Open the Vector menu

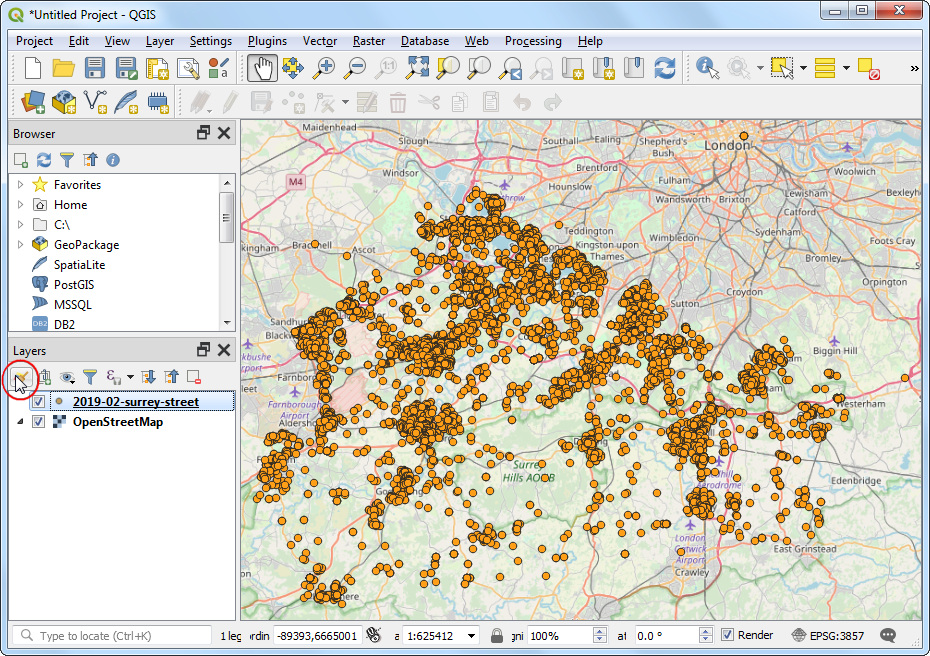pos(319,41)
